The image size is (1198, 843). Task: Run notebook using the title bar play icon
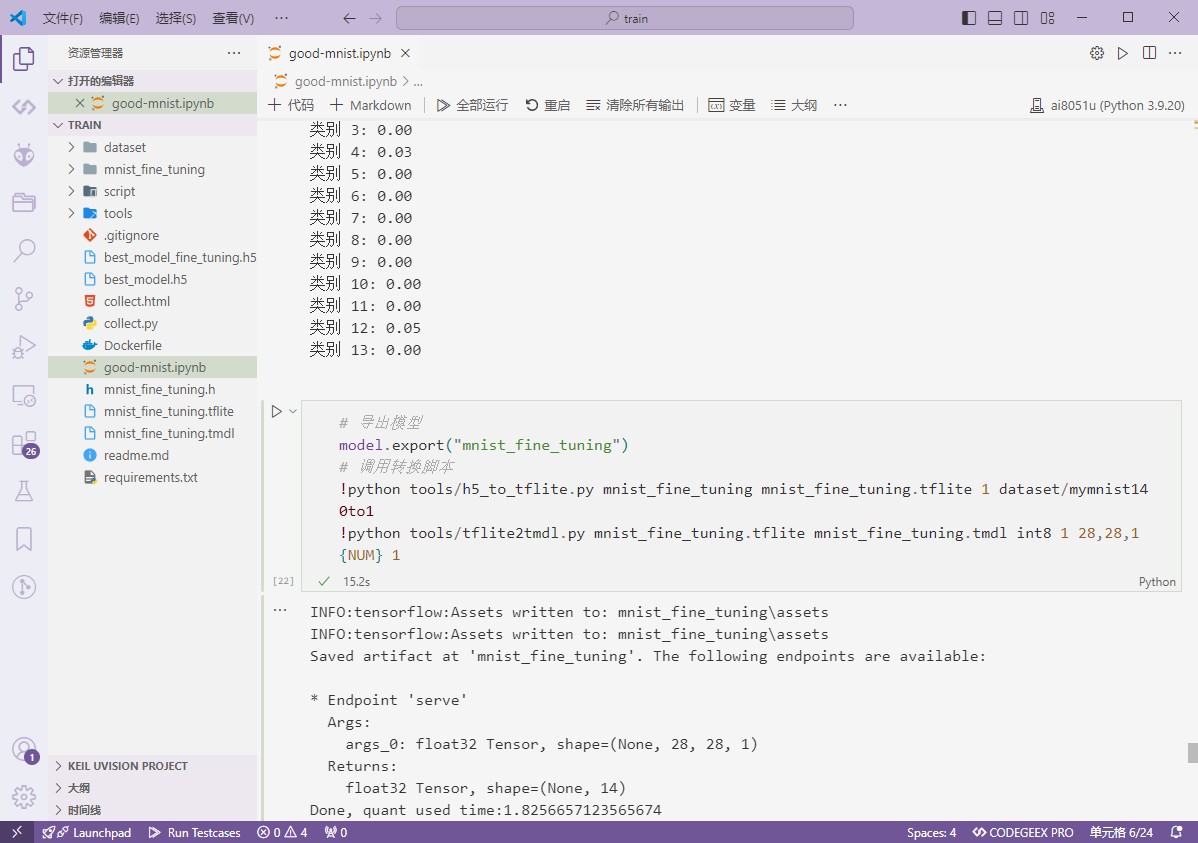[1122, 53]
